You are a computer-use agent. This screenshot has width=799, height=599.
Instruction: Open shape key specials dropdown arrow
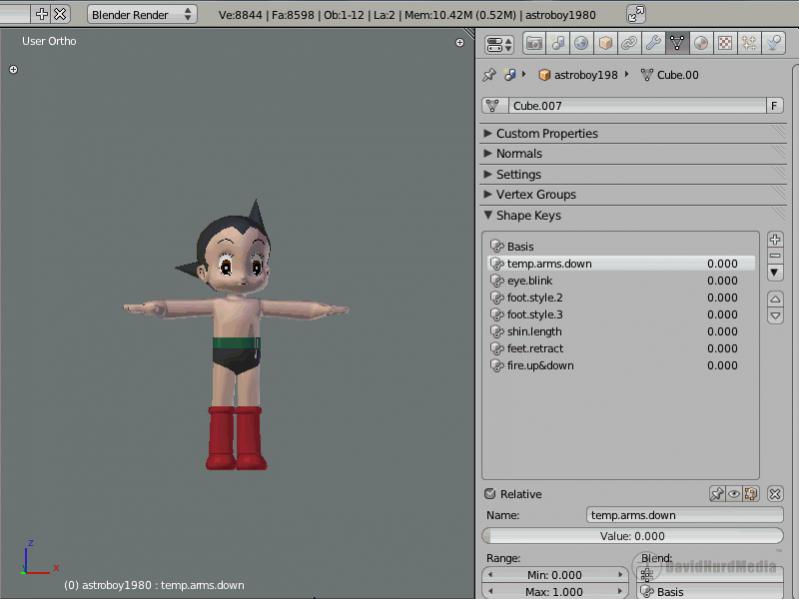click(x=775, y=273)
